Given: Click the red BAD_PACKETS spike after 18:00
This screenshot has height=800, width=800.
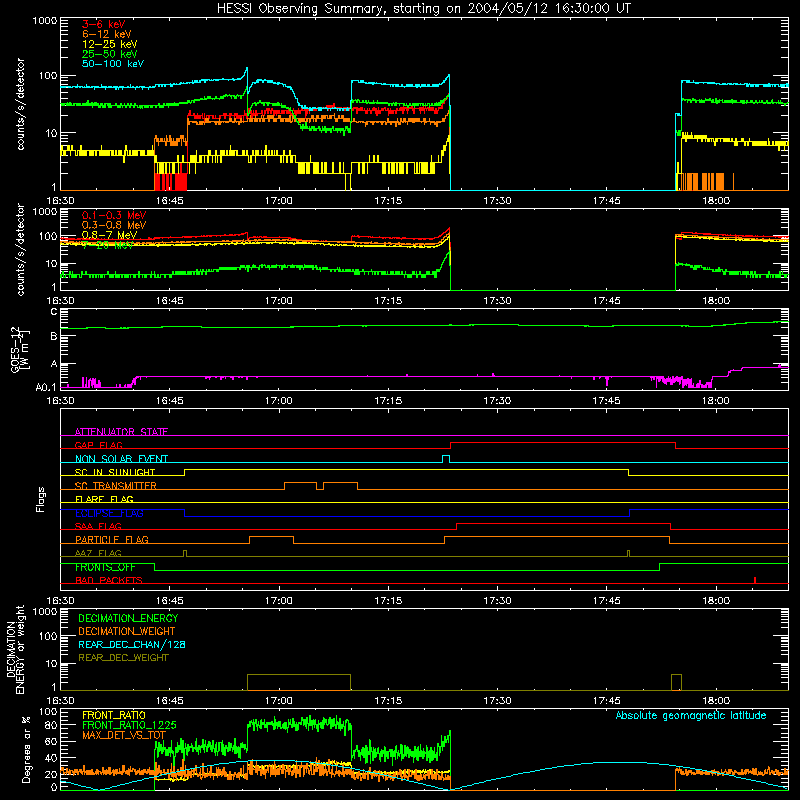Looking at the screenshot, I should (x=755, y=580).
